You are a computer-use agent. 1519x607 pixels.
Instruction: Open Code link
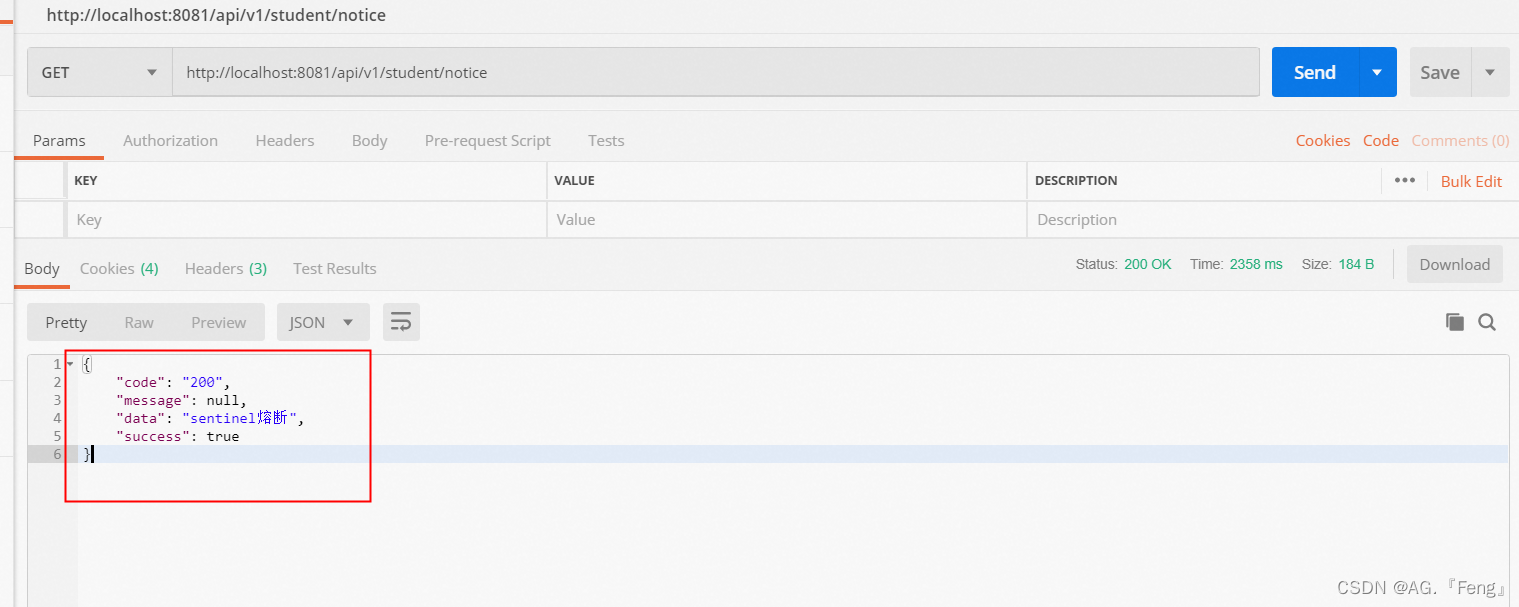coord(1381,141)
